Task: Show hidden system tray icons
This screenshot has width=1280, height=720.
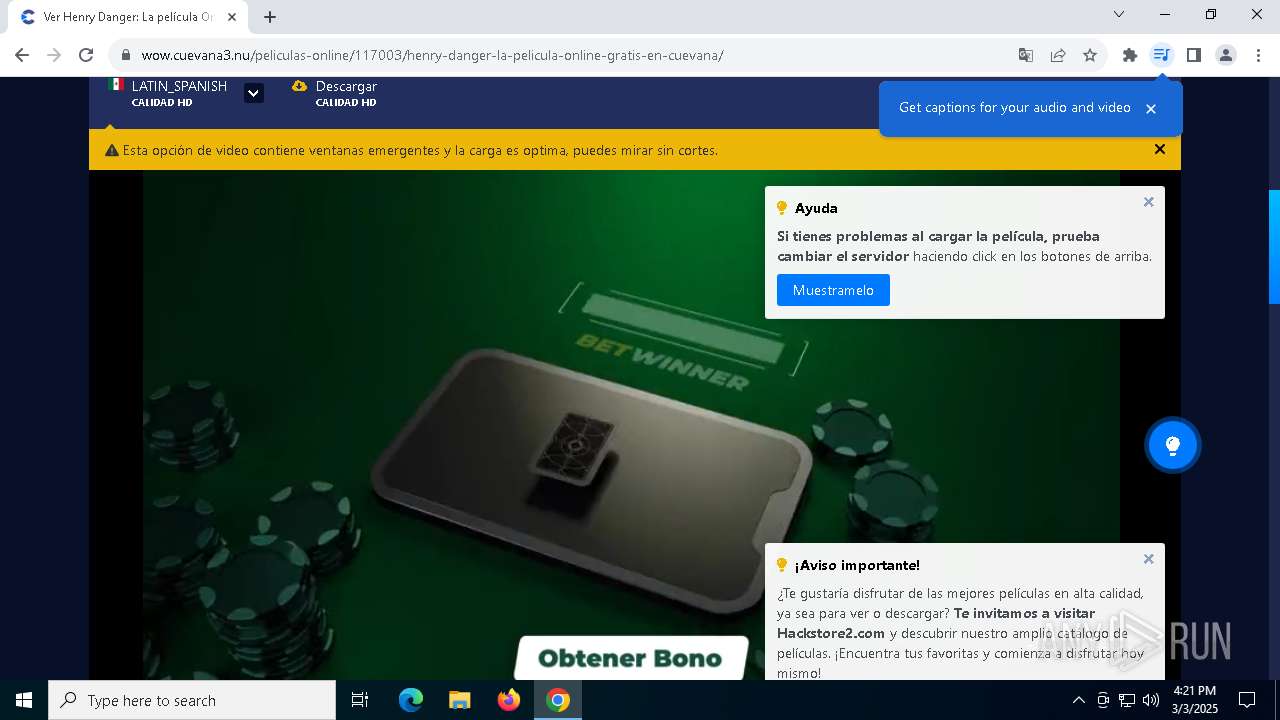Action: click(1078, 700)
